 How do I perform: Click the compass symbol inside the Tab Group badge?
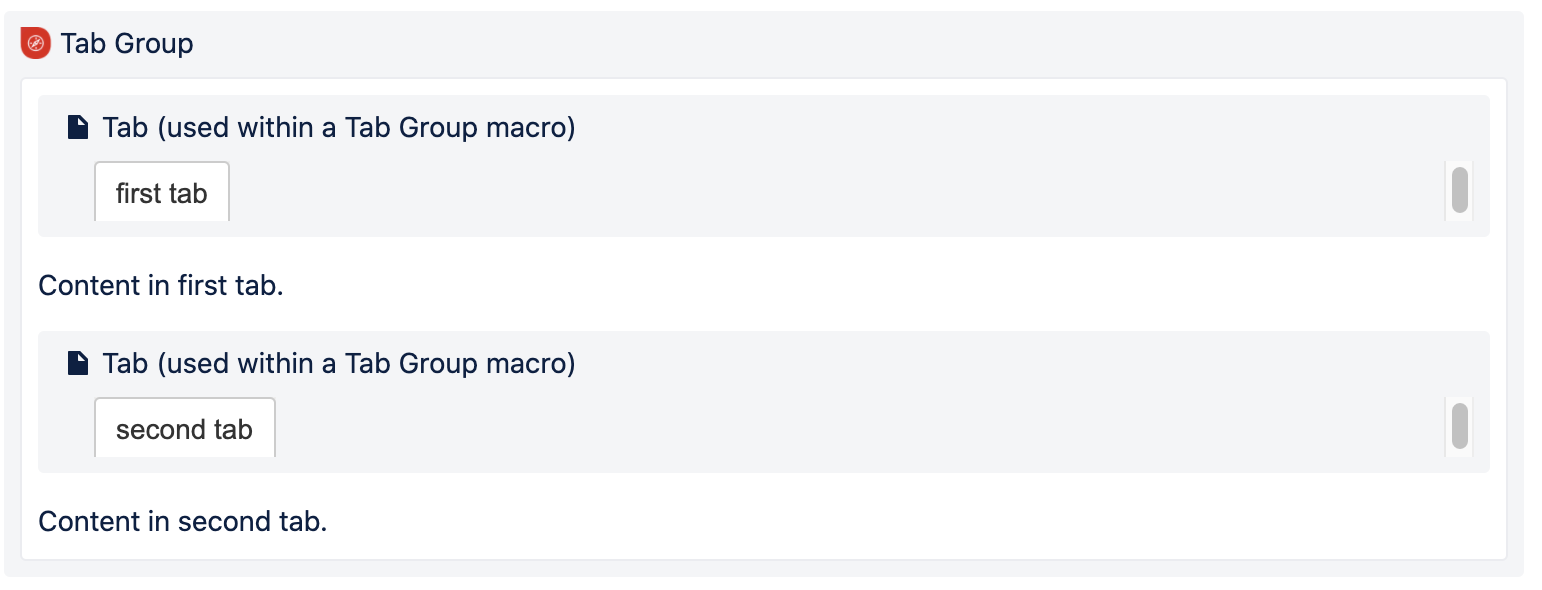point(36,43)
